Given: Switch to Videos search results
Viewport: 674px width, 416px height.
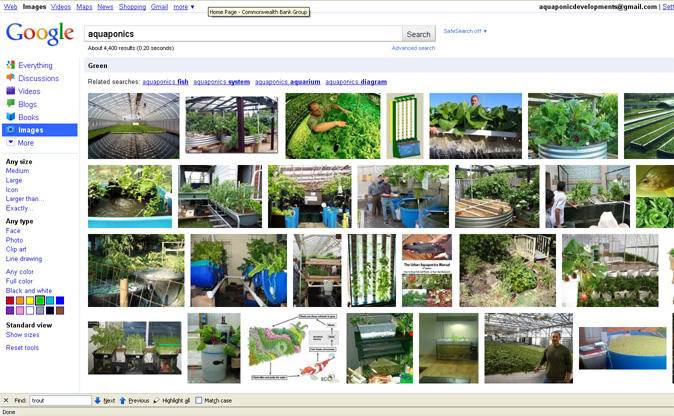Looking at the screenshot, I should pyautogui.click(x=28, y=91).
